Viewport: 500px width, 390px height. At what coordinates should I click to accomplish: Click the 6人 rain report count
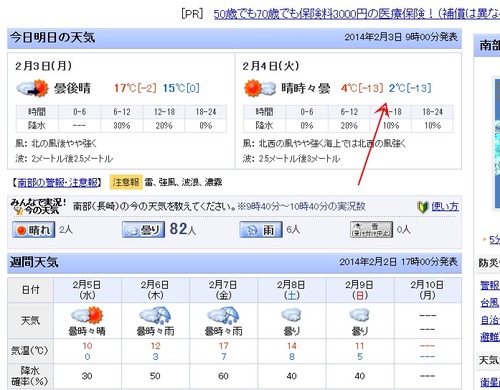click(293, 230)
